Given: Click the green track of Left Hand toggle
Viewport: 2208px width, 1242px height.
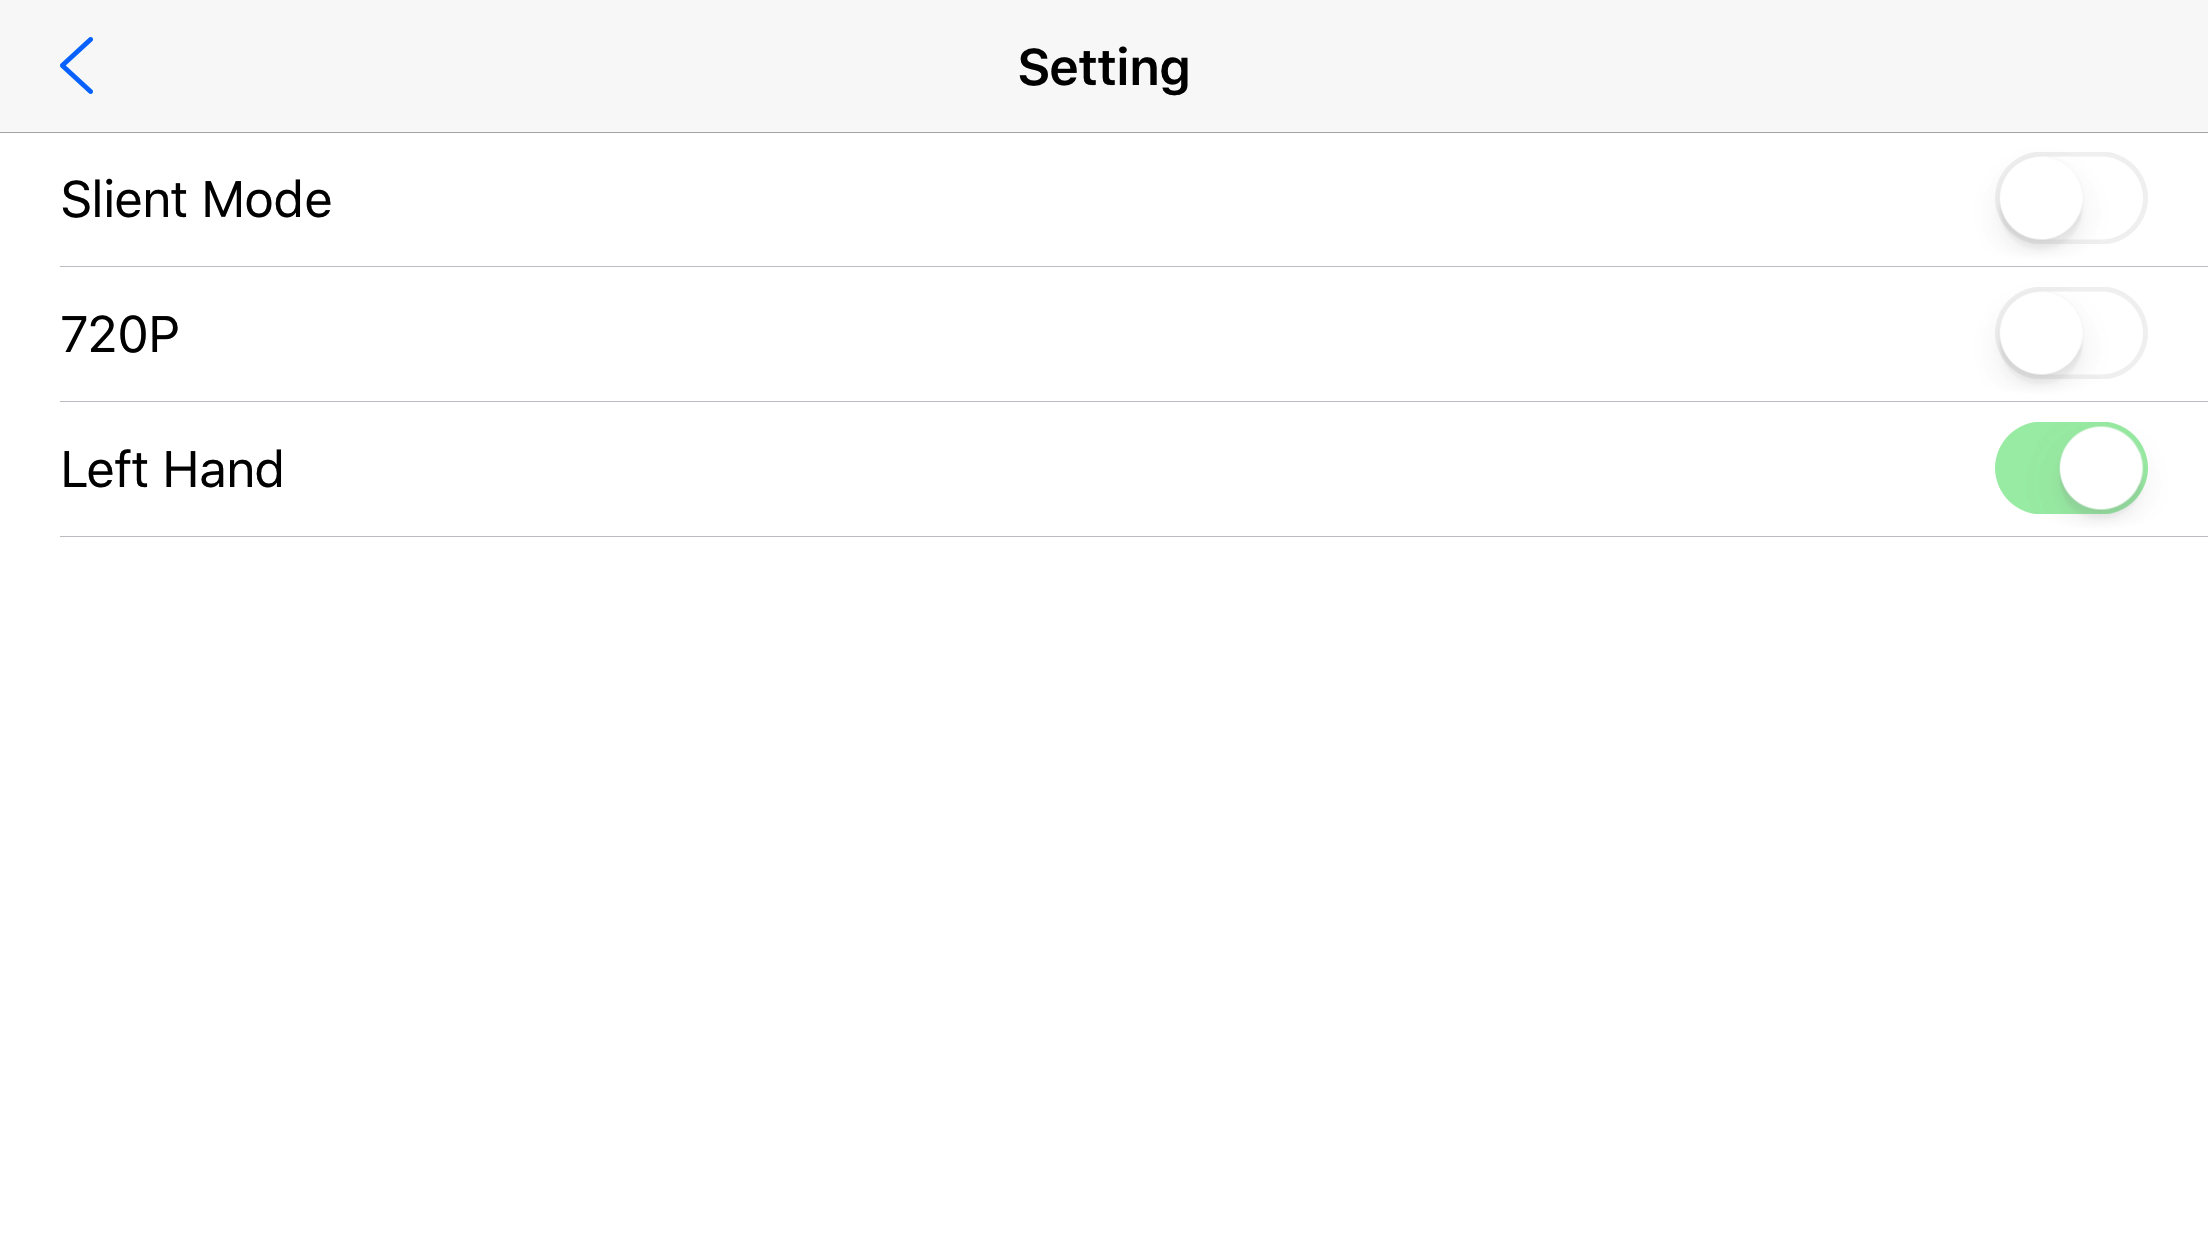Looking at the screenshot, I should [2025, 468].
